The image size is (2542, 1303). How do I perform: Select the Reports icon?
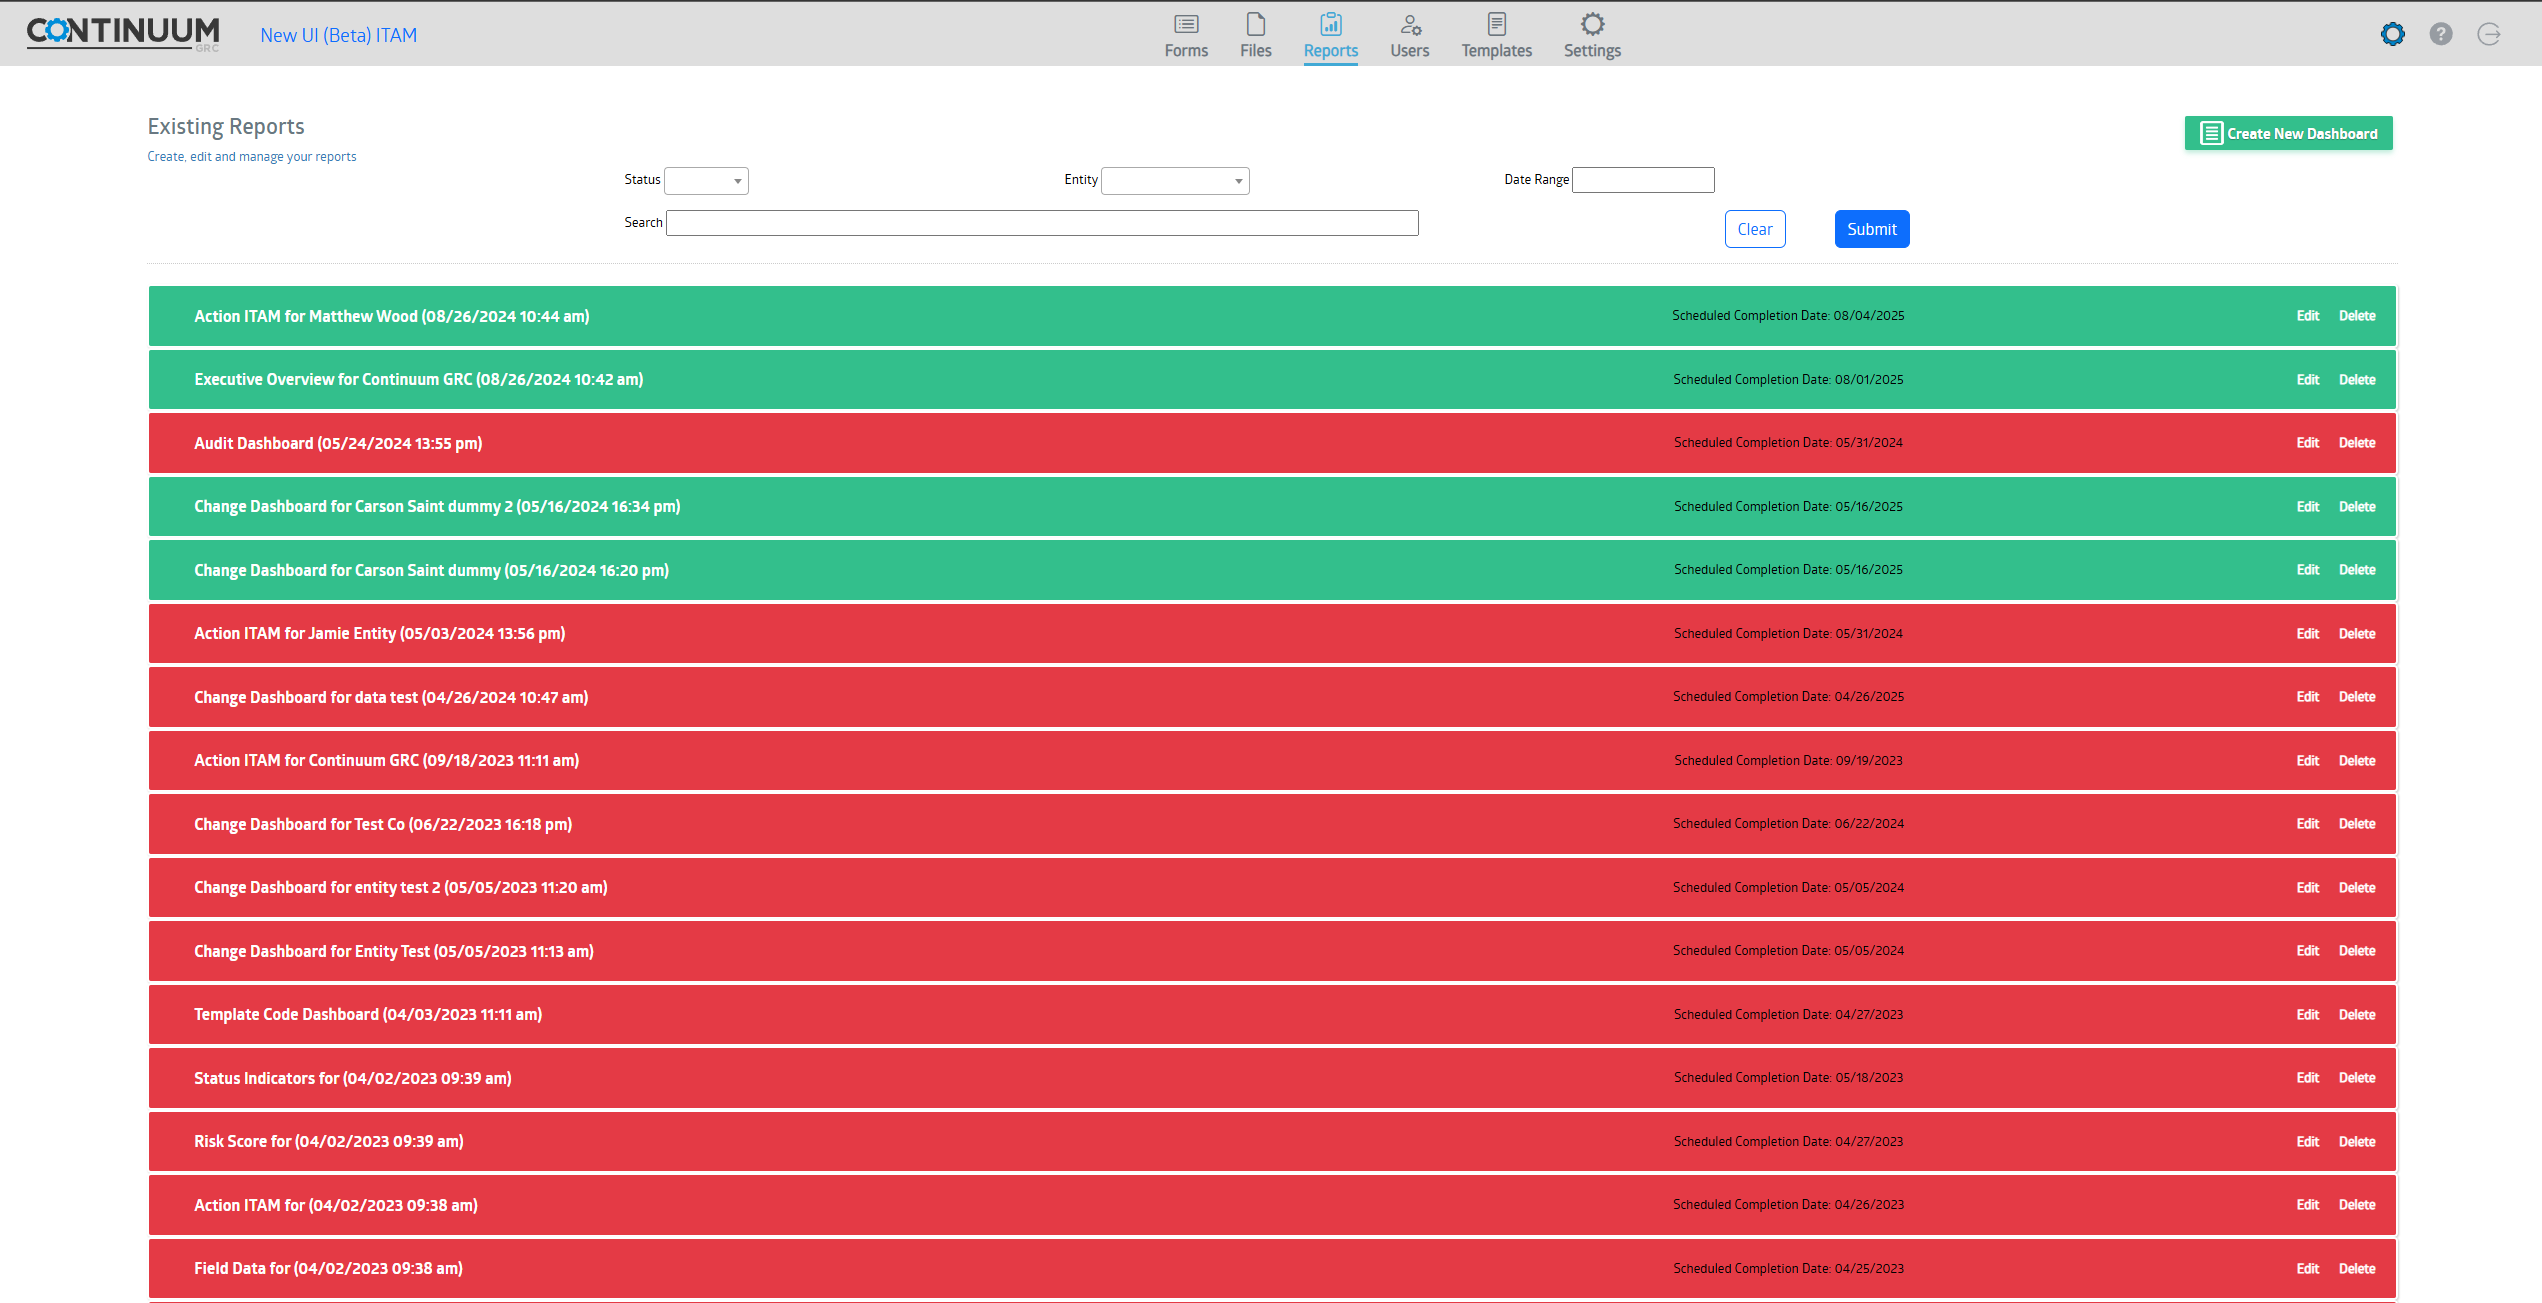1330,33
